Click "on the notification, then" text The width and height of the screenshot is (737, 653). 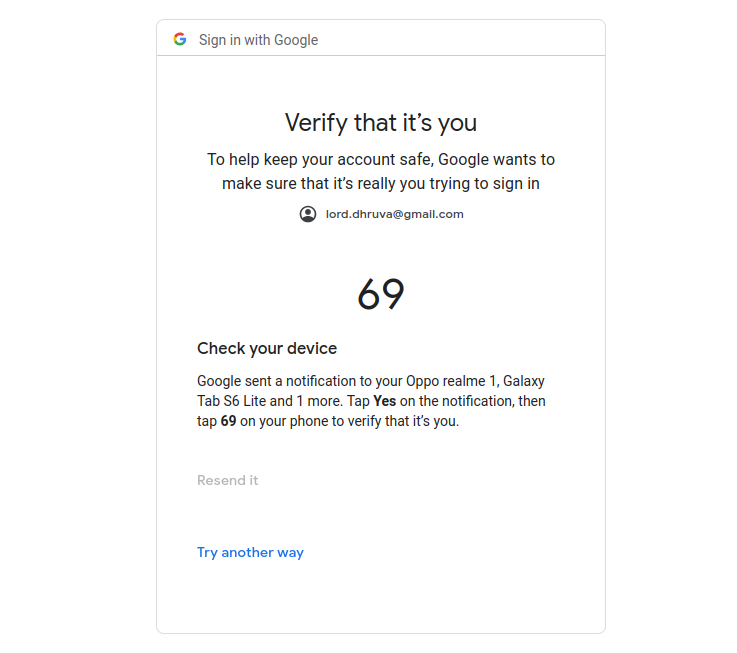click(473, 401)
